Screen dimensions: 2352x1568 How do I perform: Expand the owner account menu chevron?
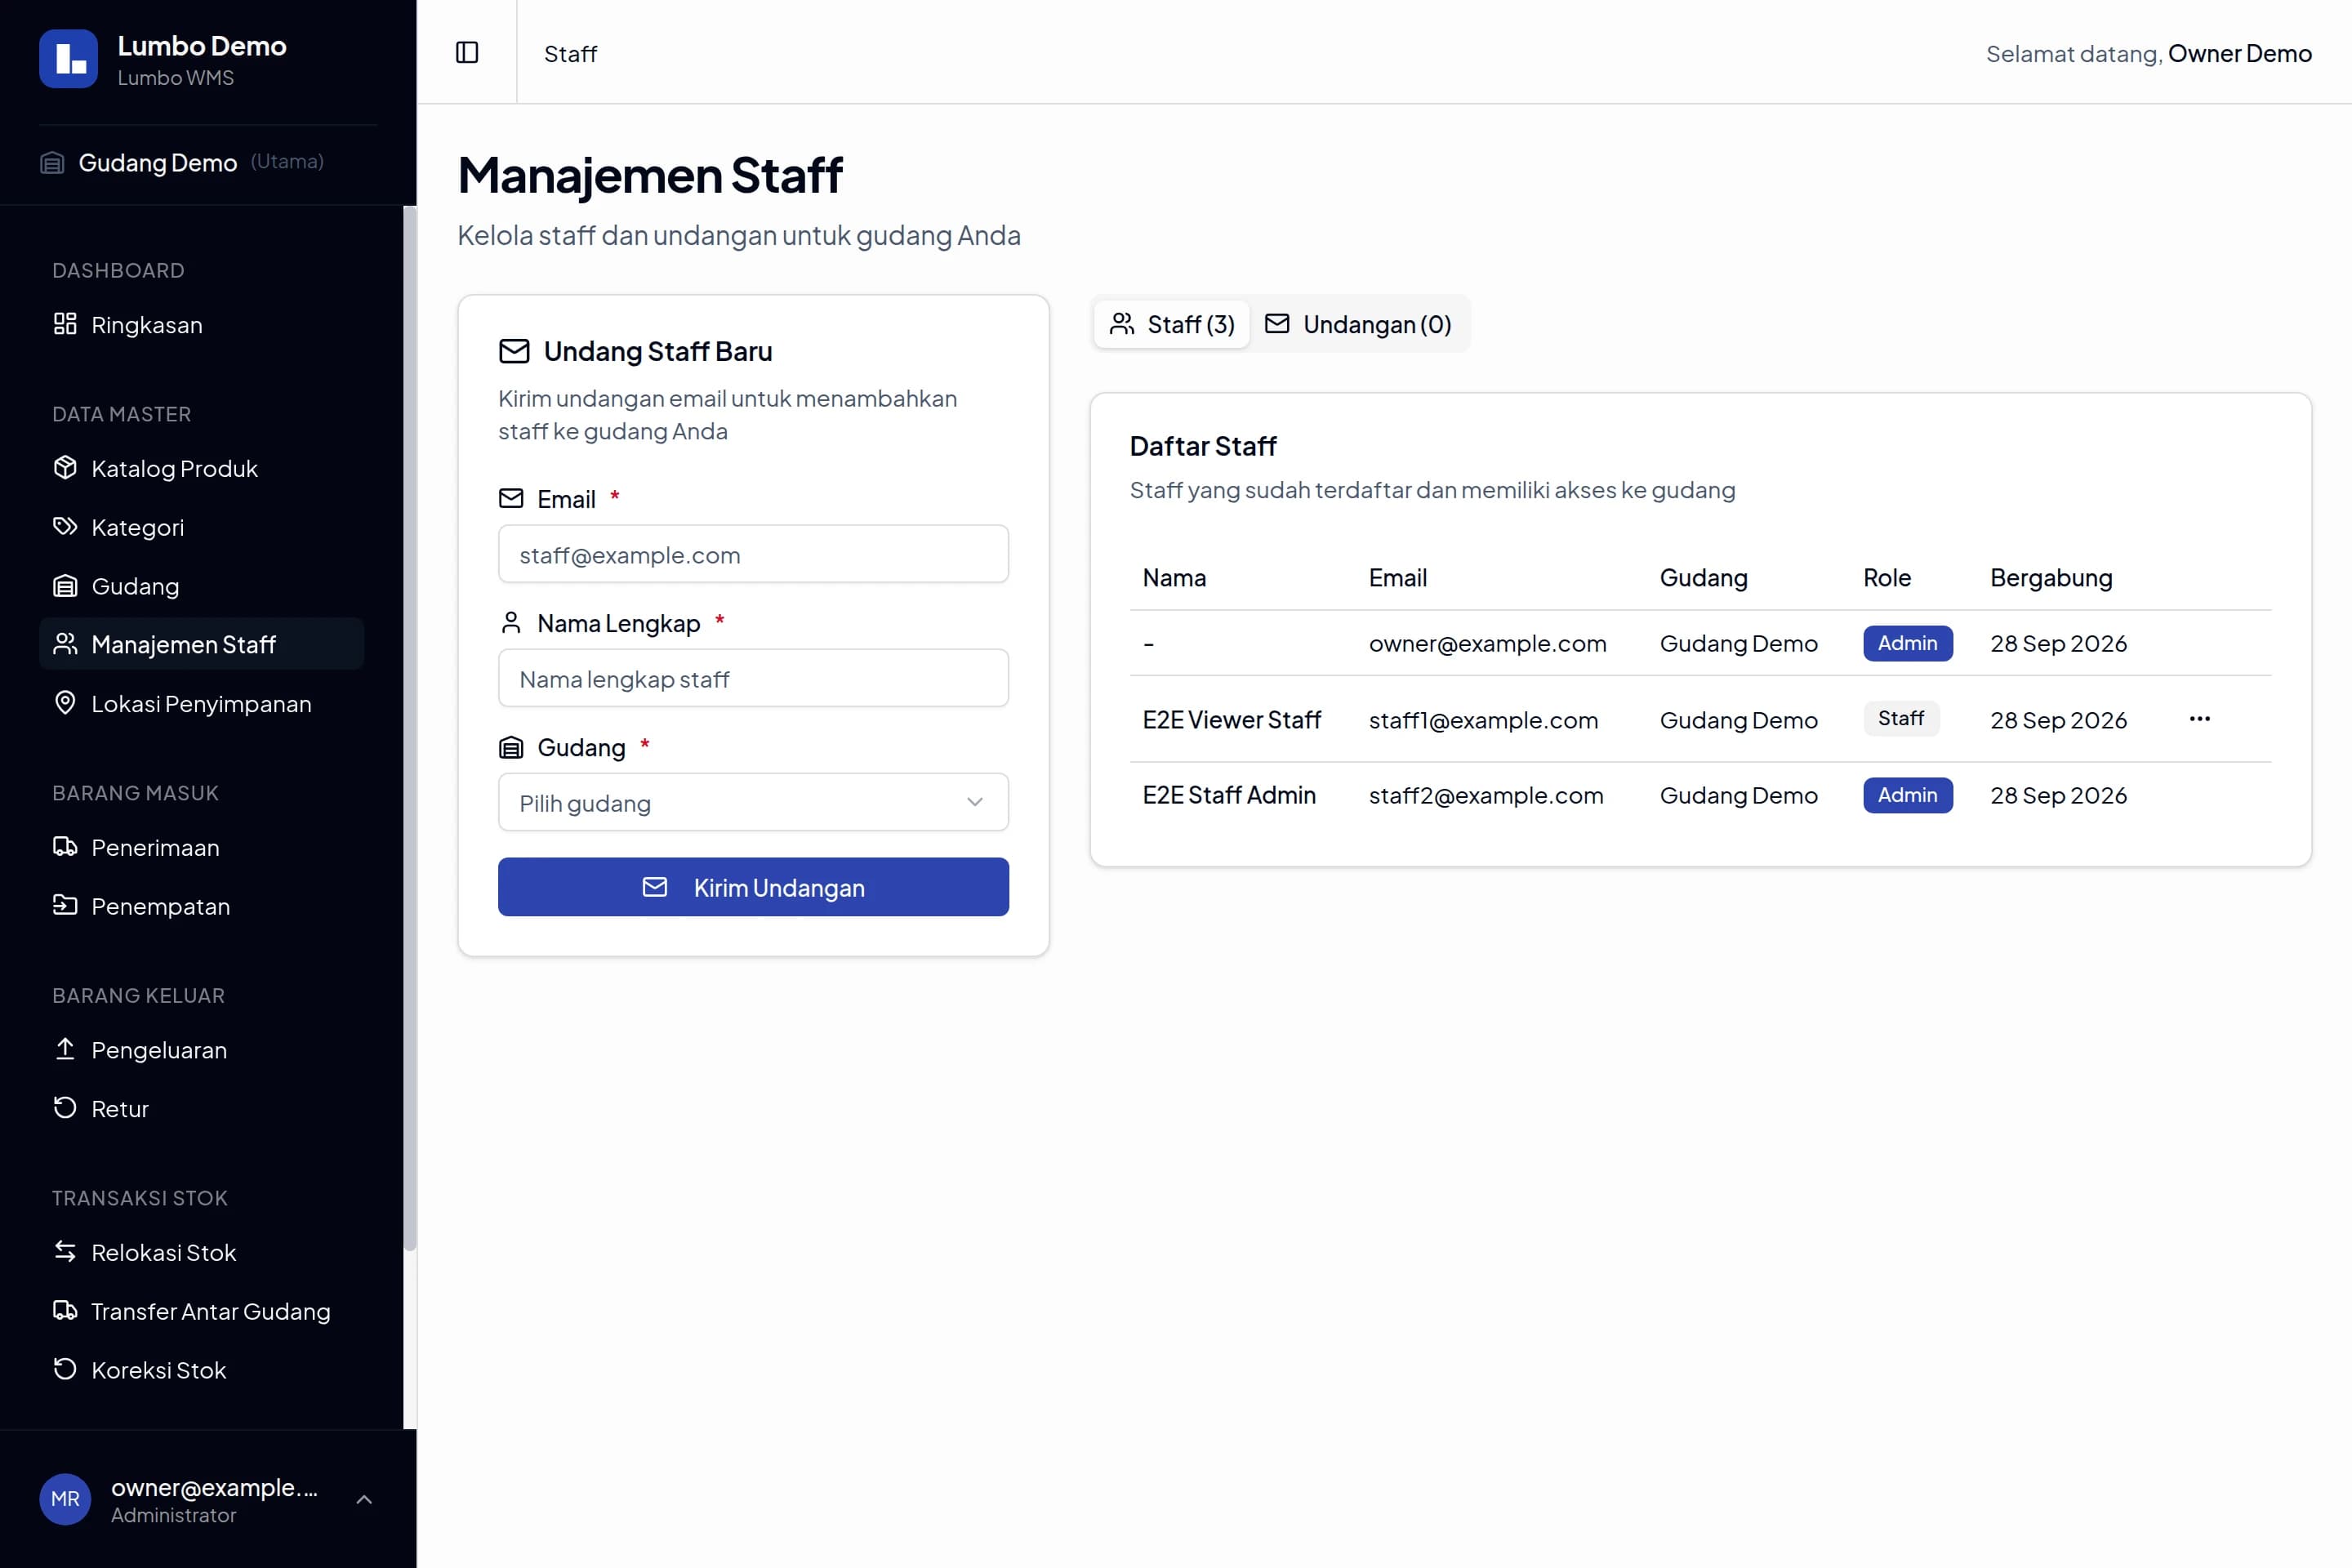(x=364, y=1499)
